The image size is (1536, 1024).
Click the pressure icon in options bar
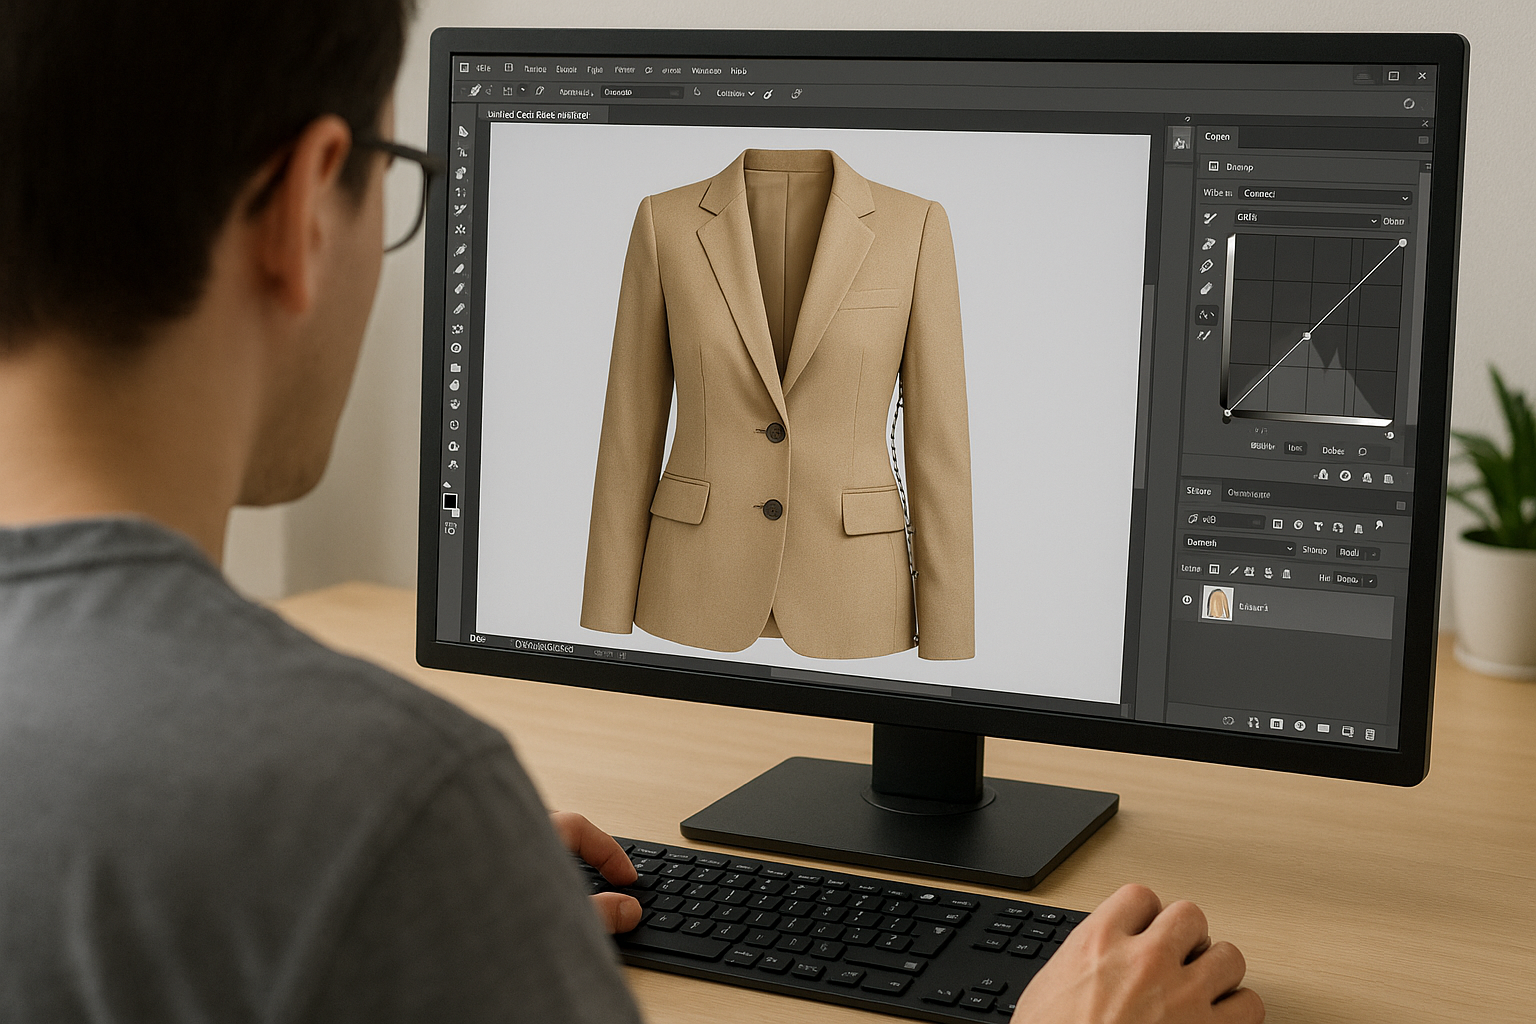click(796, 94)
